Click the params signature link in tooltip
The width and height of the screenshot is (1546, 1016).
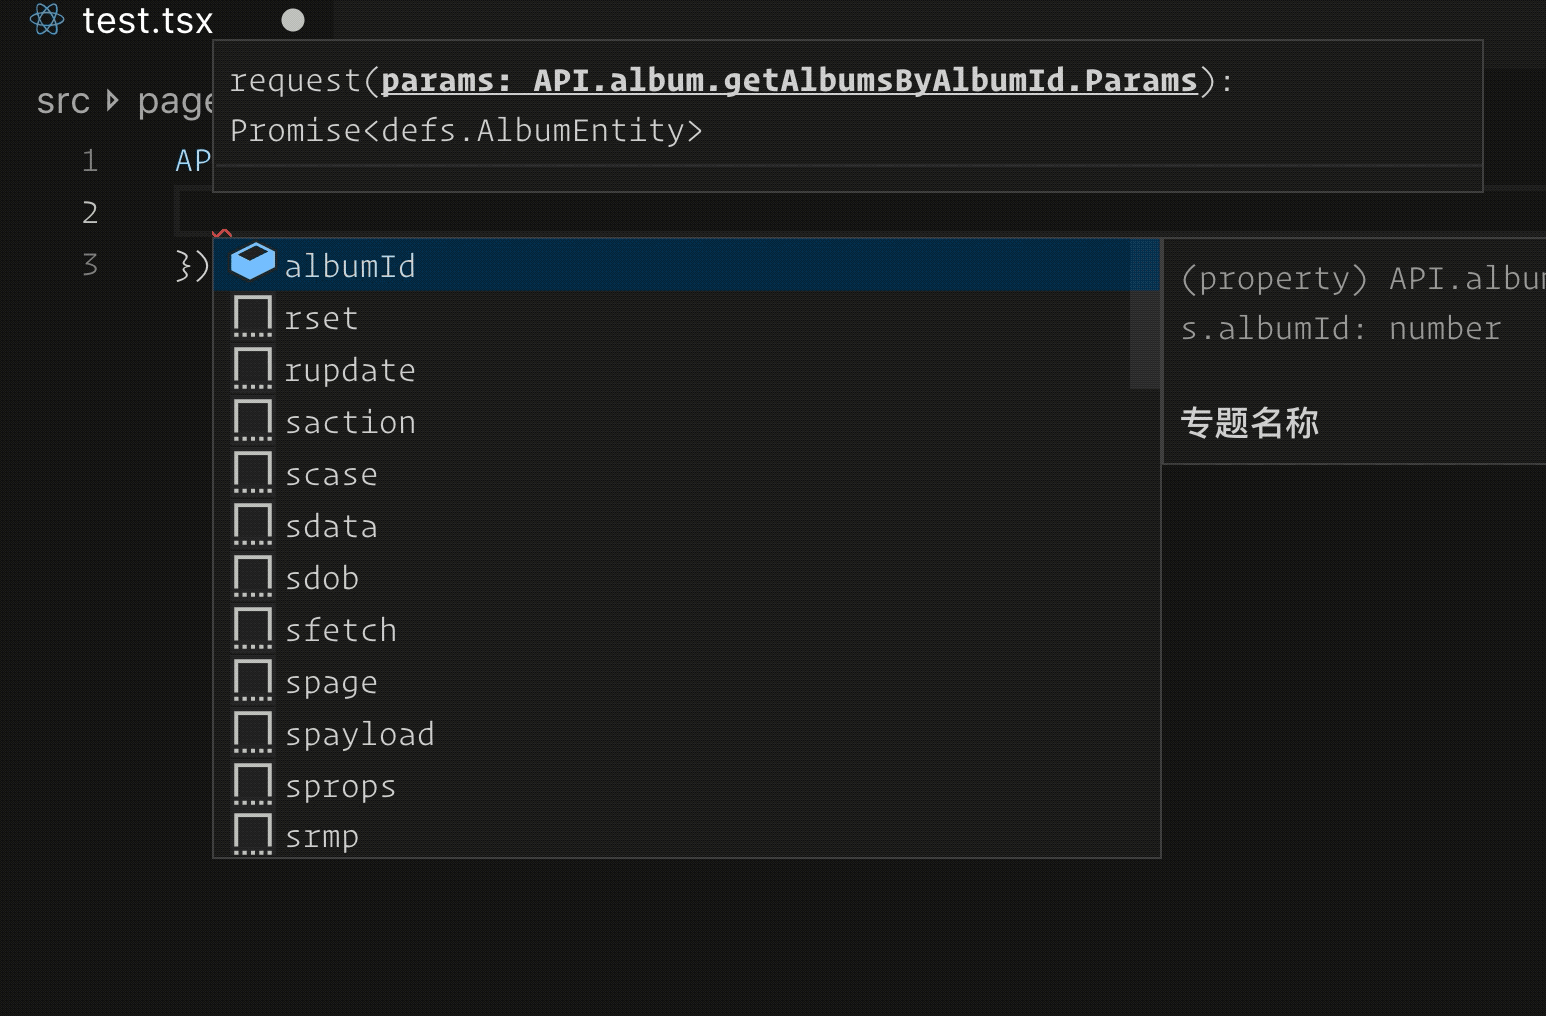789,80
